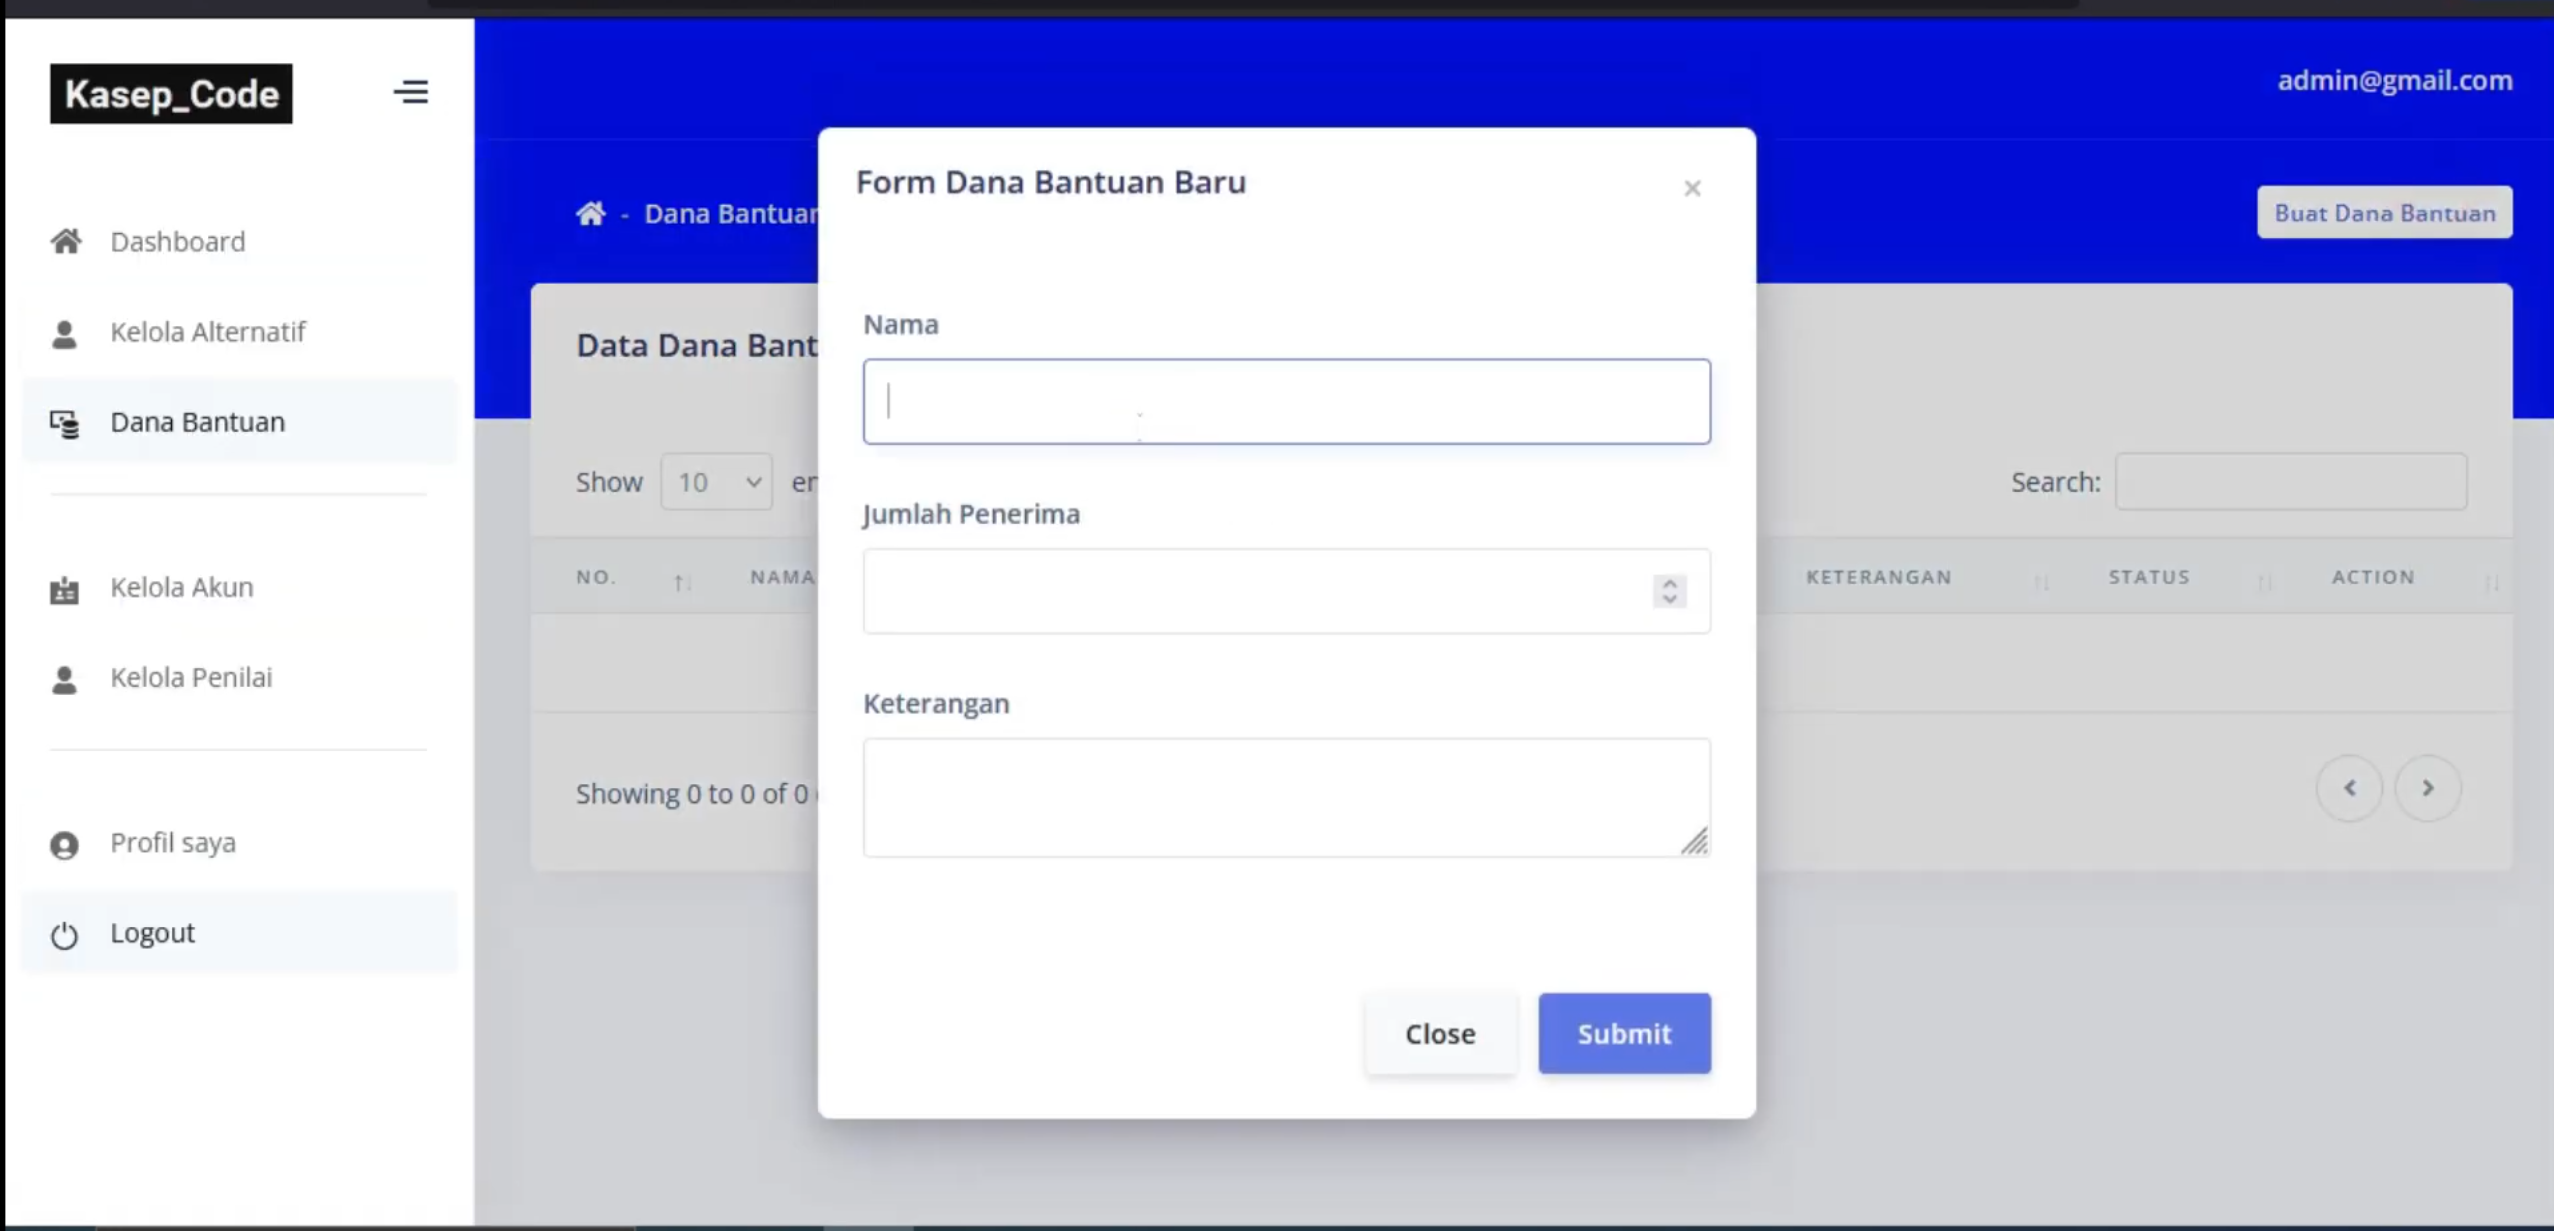Click the Close button in the form
This screenshot has width=2554, height=1231.
pyautogui.click(x=1440, y=1033)
